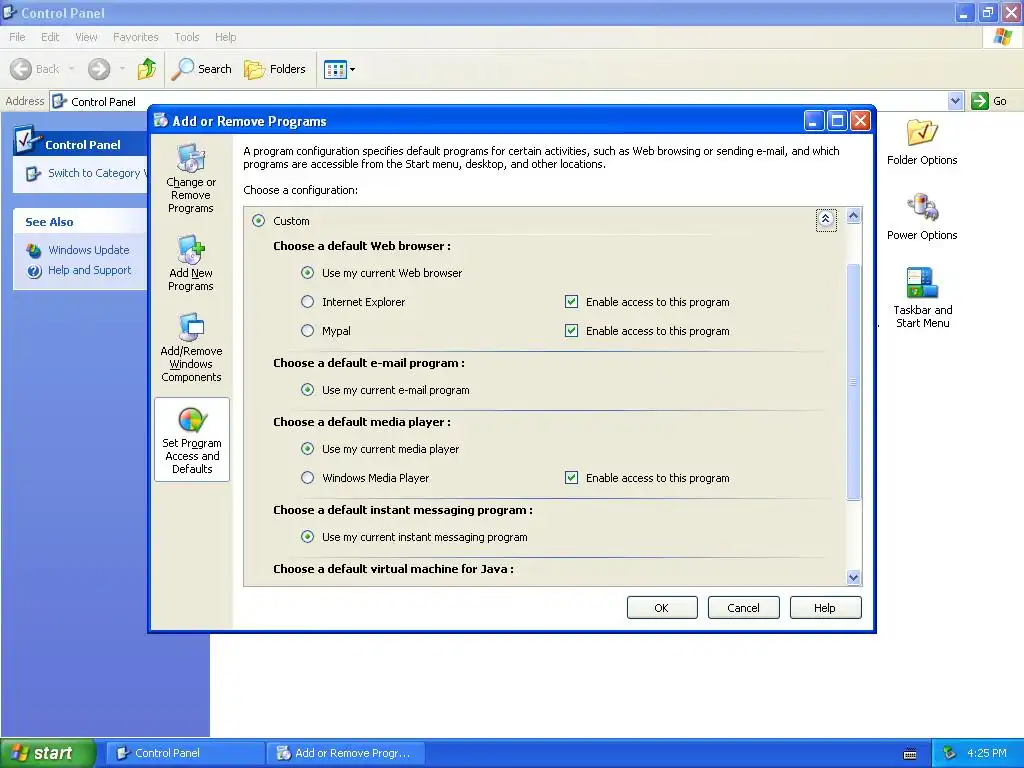Click the Help button in dialog

click(x=825, y=608)
